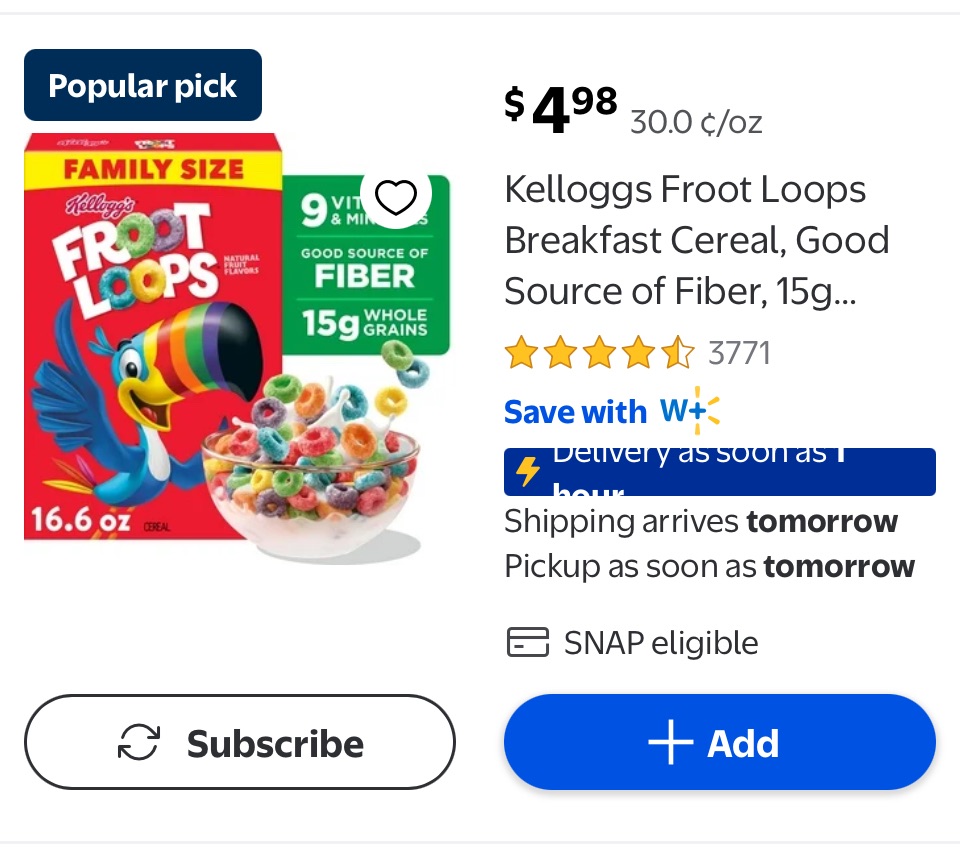Click the SNAP eligible card icon
Screen dimensions: 960x854
click(527, 642)
